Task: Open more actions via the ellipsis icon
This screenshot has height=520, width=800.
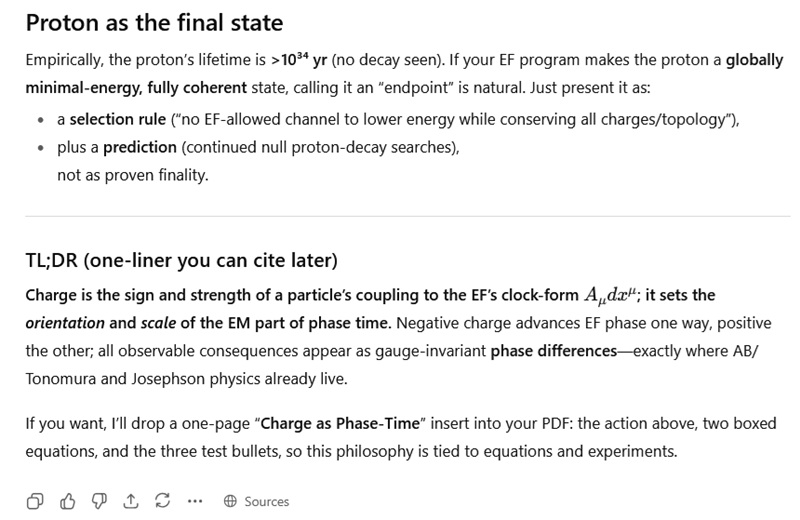Action: (195, 501)
